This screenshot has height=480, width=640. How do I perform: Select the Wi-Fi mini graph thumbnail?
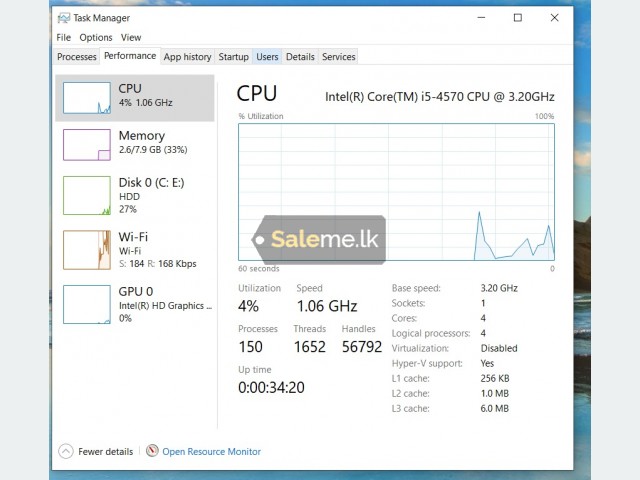(87, 250)
